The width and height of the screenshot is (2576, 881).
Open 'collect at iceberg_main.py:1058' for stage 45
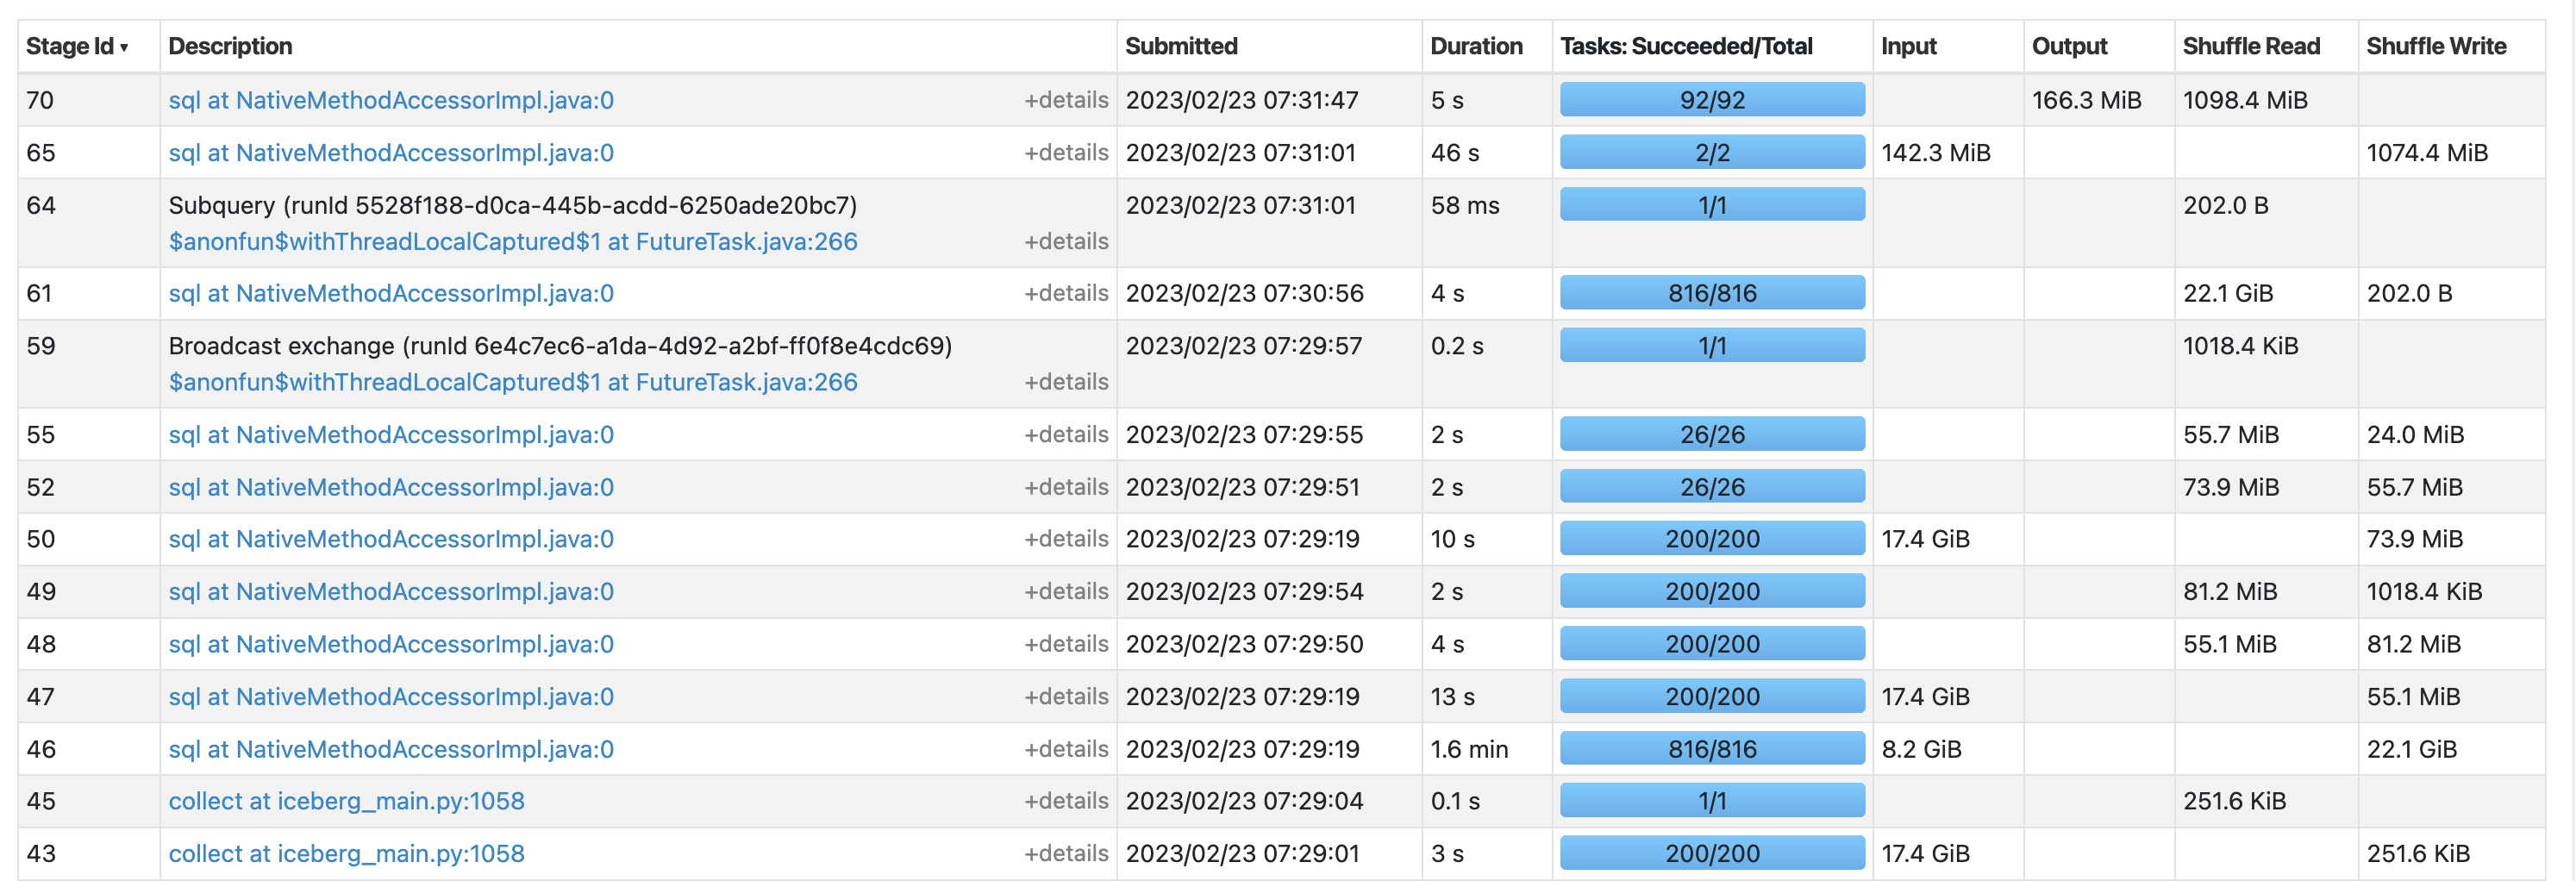[348, 800]
